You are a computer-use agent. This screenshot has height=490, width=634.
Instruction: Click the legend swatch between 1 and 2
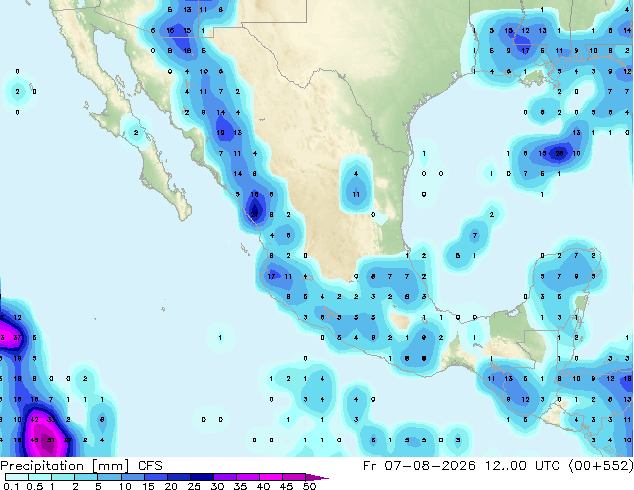point(63,477)
